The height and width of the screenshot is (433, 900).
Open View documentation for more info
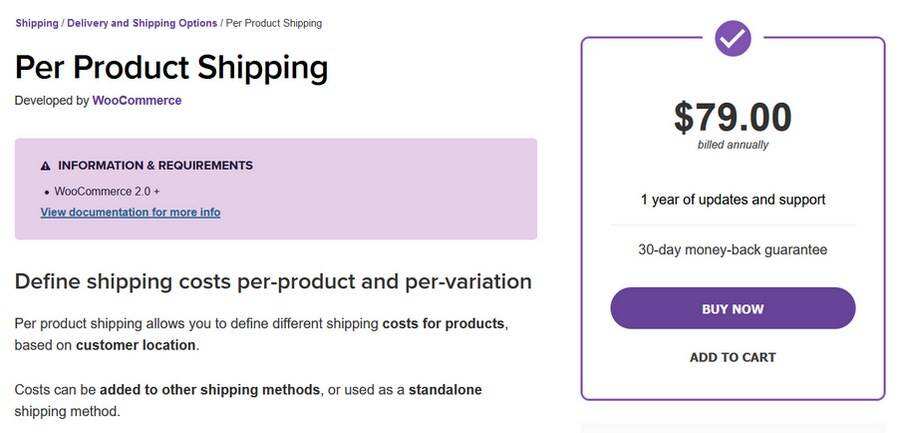(x=130, y=212)
